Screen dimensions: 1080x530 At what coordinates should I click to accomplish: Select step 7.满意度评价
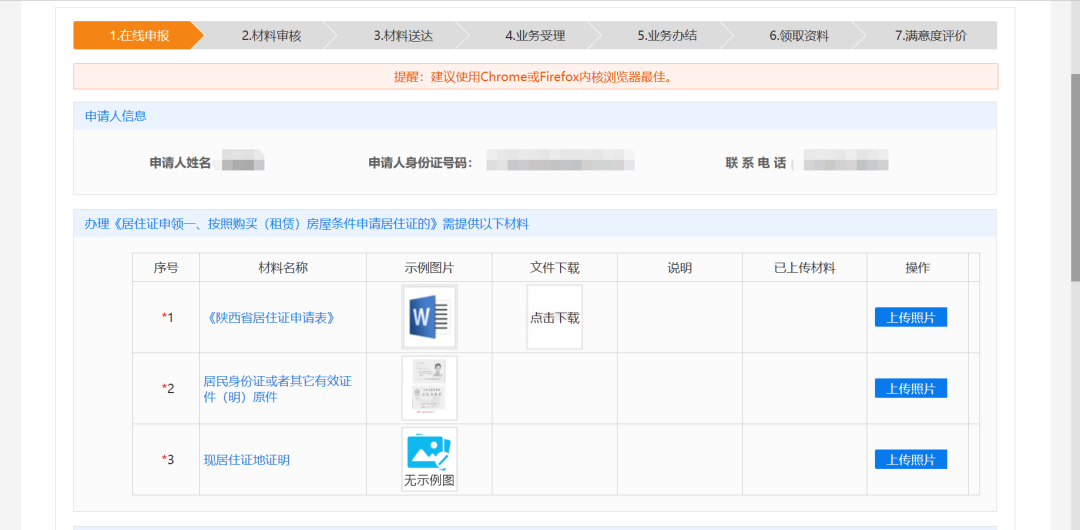click(x=931, y=36)
